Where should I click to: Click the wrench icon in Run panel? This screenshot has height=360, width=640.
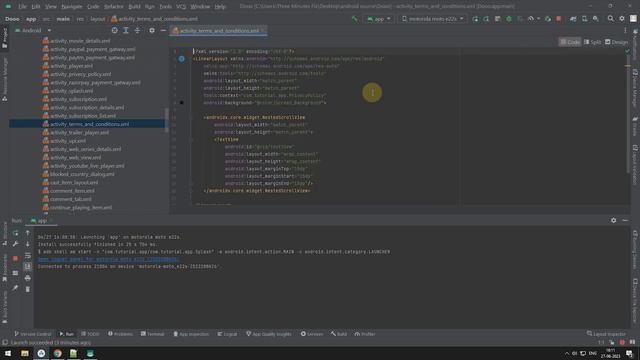pos(16,244)
